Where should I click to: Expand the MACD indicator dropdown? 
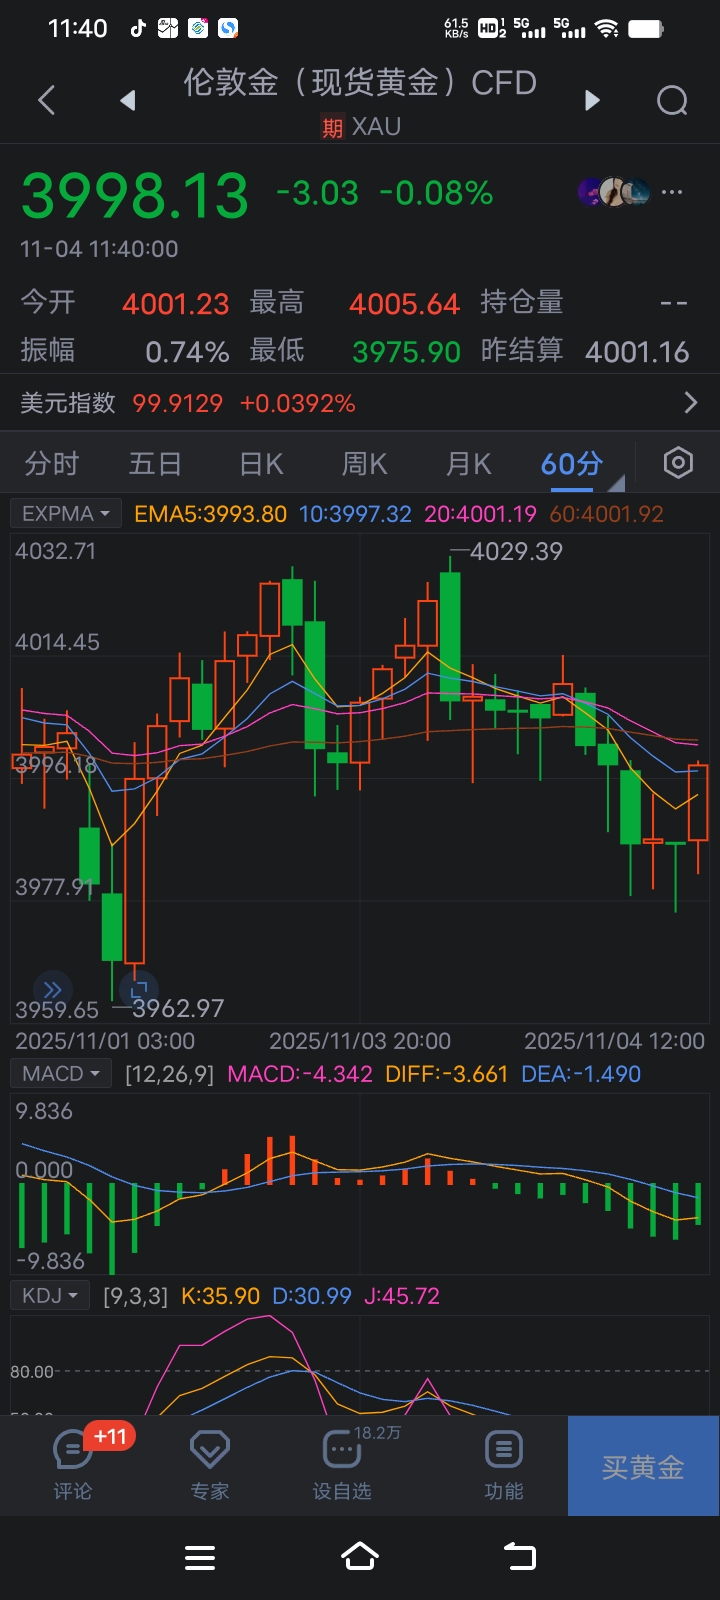point(61,1074)
